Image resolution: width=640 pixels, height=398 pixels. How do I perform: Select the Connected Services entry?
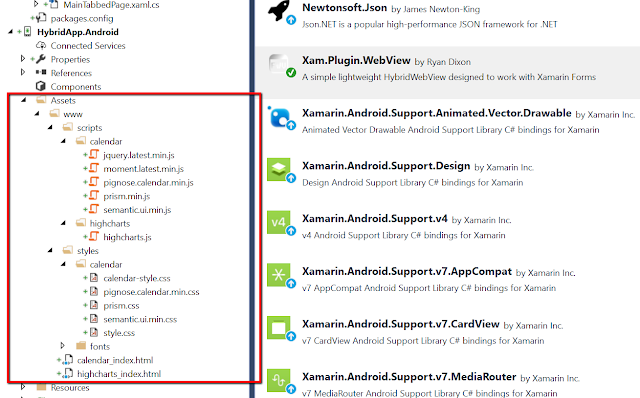coord(88,46)
